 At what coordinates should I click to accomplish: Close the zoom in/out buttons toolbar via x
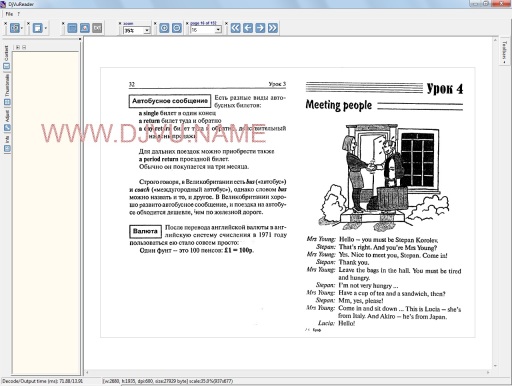[x=155, y=23]
